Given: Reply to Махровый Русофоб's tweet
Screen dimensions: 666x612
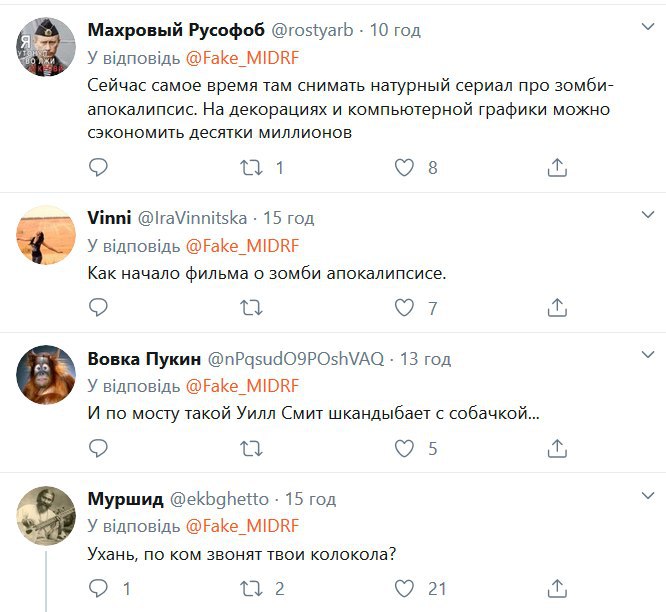Looking at the screenshot, I should pyautogui.click(x=97, y=168).
